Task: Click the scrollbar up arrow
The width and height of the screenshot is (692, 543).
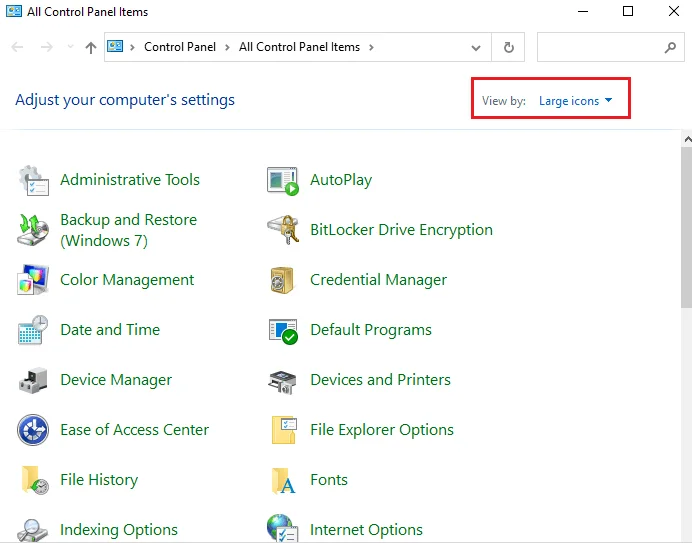Action: [x=687, y=140]
